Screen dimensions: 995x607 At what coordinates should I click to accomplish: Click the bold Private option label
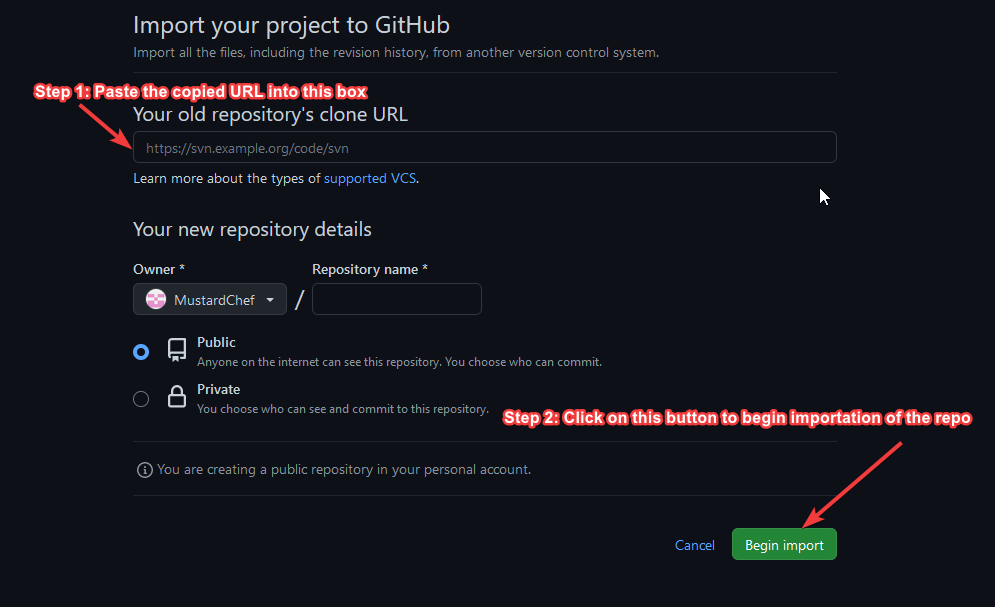coord(218,389)
